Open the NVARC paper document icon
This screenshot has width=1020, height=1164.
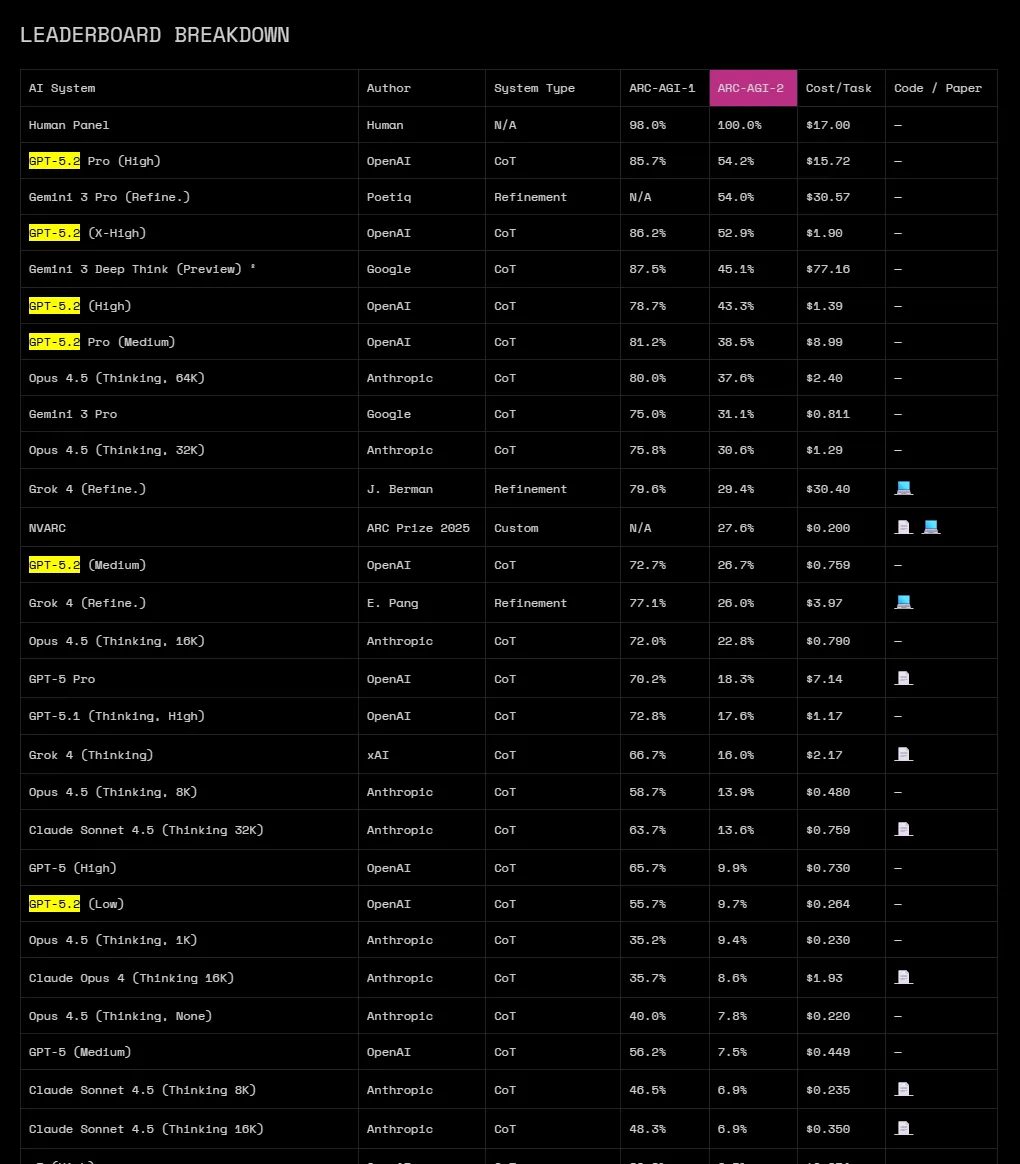[x=904, y=527]
